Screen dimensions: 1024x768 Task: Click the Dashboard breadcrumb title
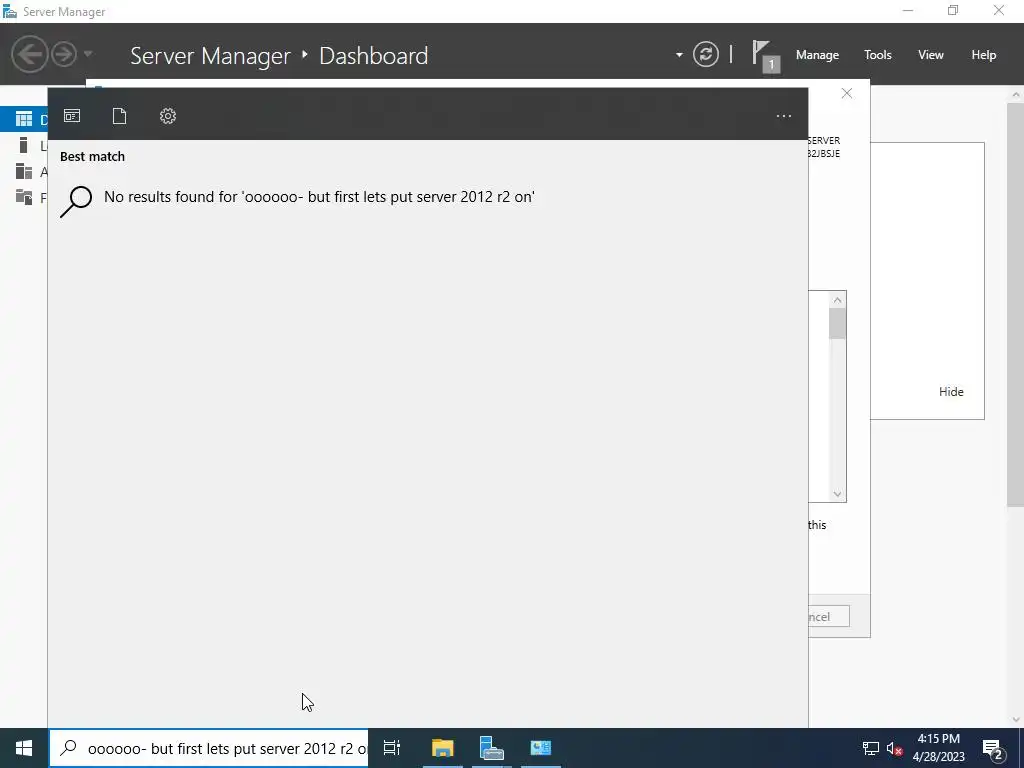tap(374, 56)
